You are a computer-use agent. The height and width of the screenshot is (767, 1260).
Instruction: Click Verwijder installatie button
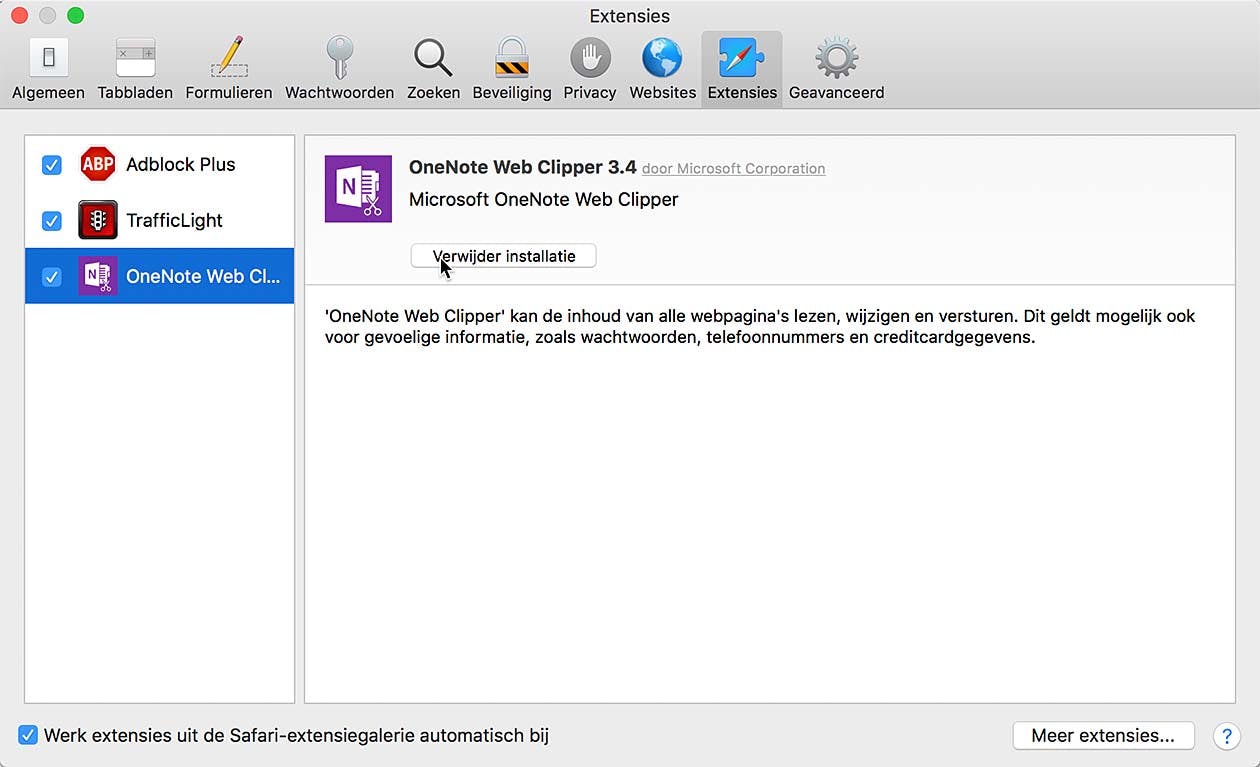coord(504,256)
